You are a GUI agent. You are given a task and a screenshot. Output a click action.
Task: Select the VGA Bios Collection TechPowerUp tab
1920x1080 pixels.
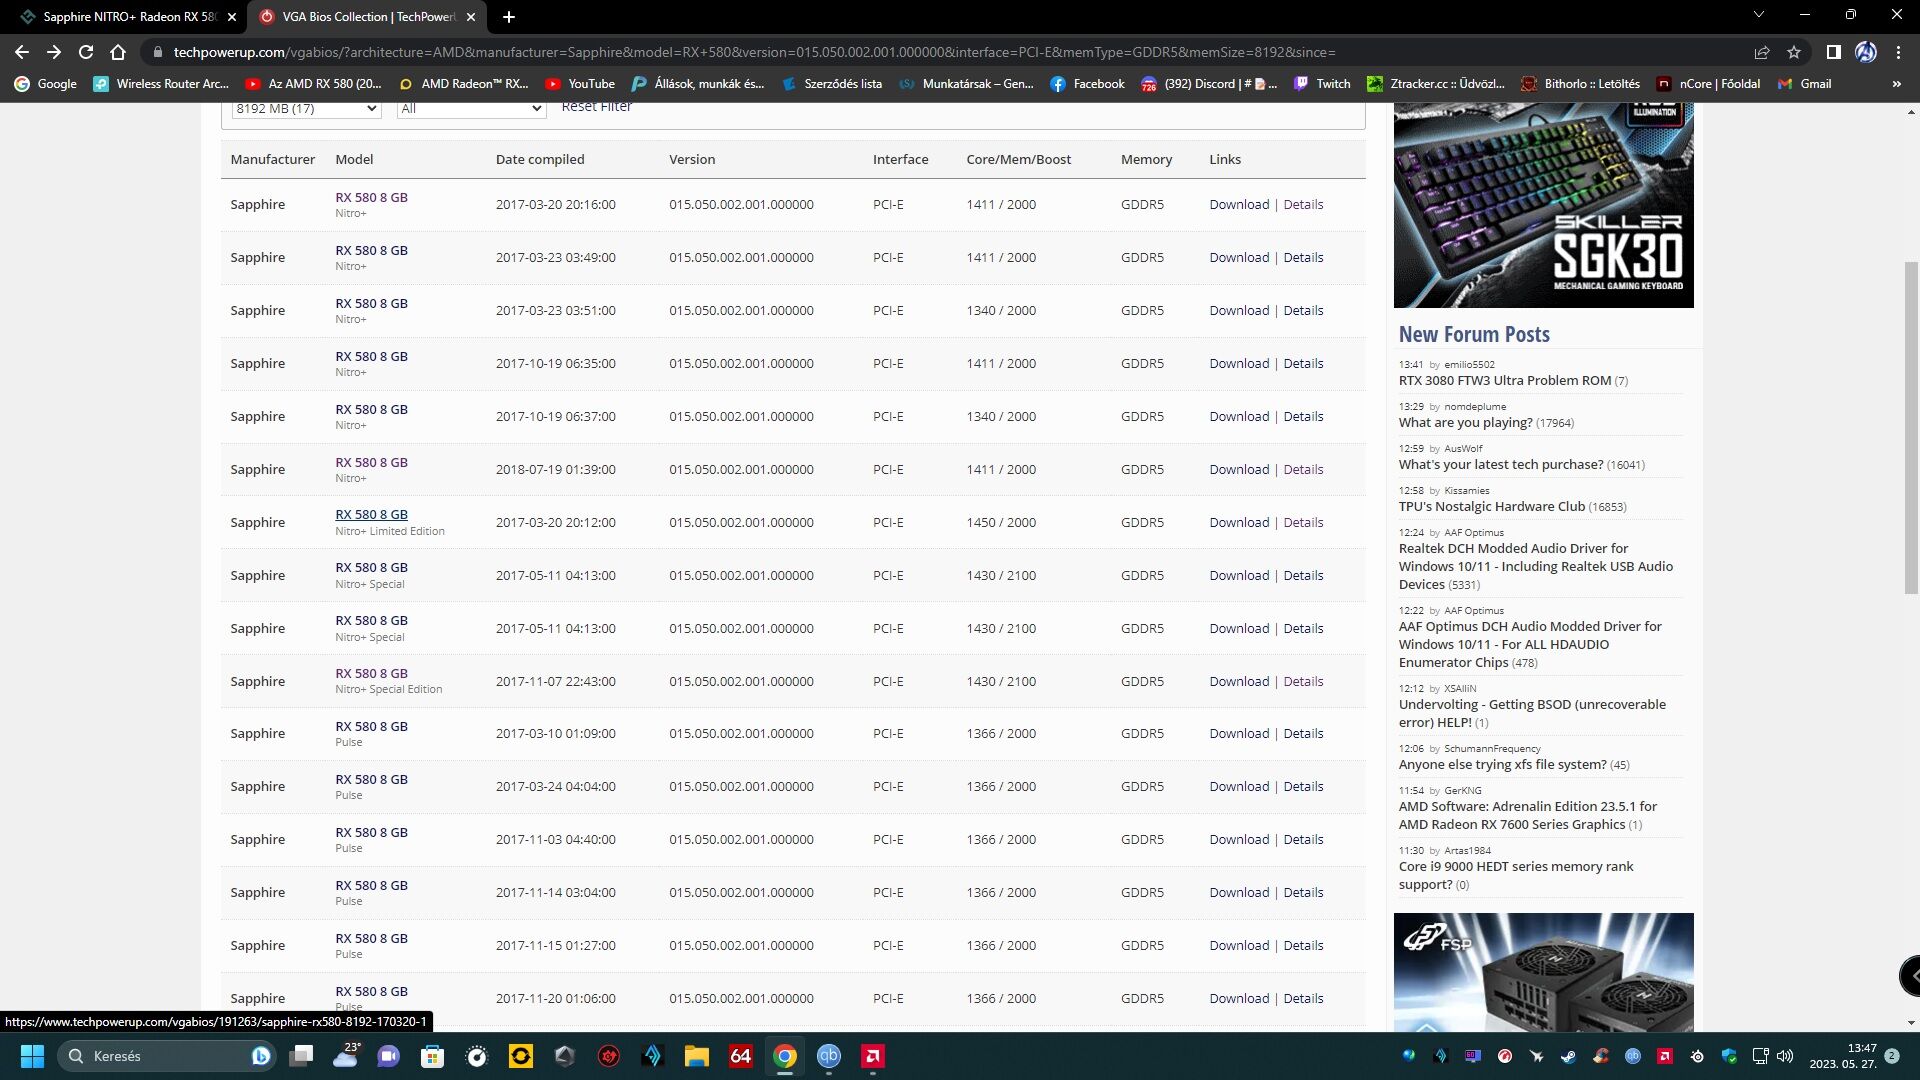366,17
